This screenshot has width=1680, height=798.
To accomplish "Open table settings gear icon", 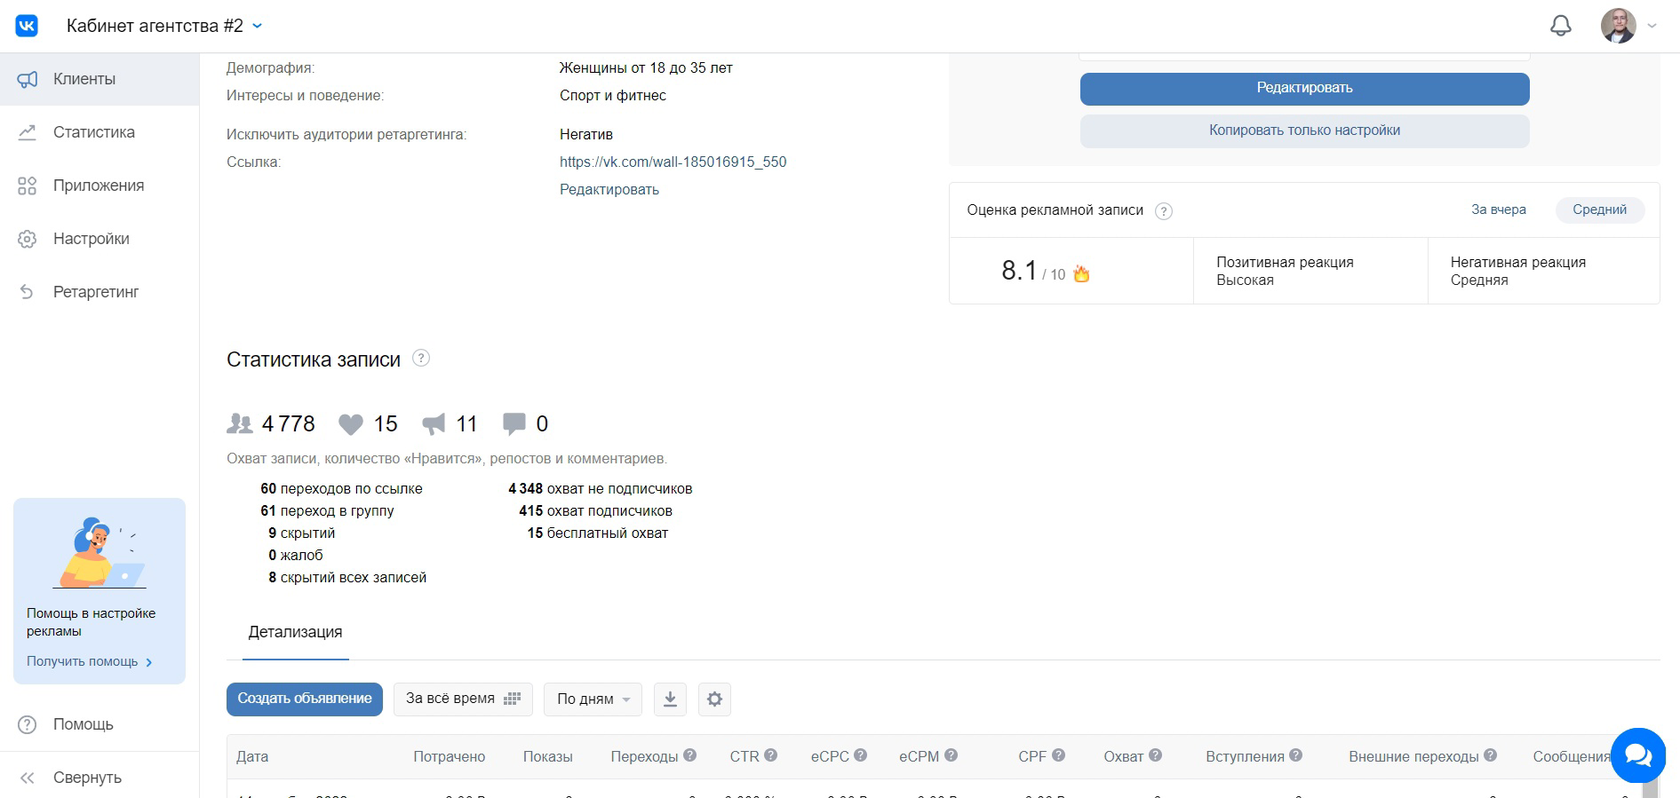I will 714,699.
